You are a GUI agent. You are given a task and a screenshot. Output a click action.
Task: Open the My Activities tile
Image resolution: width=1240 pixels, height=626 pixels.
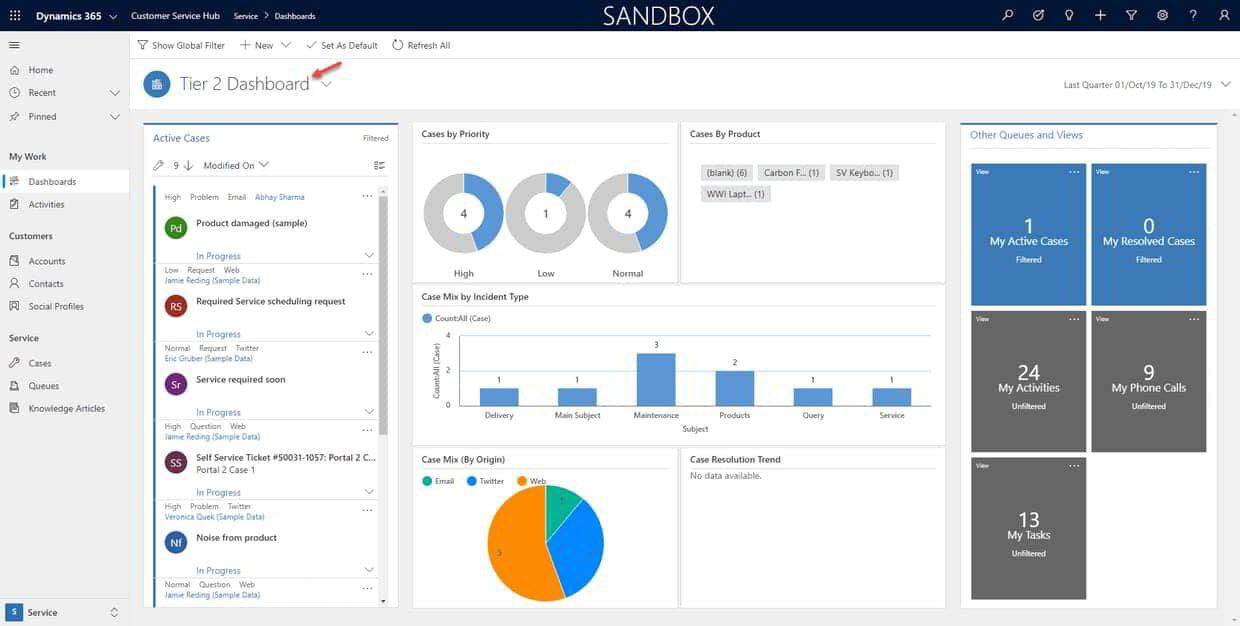pos(1028,381)
